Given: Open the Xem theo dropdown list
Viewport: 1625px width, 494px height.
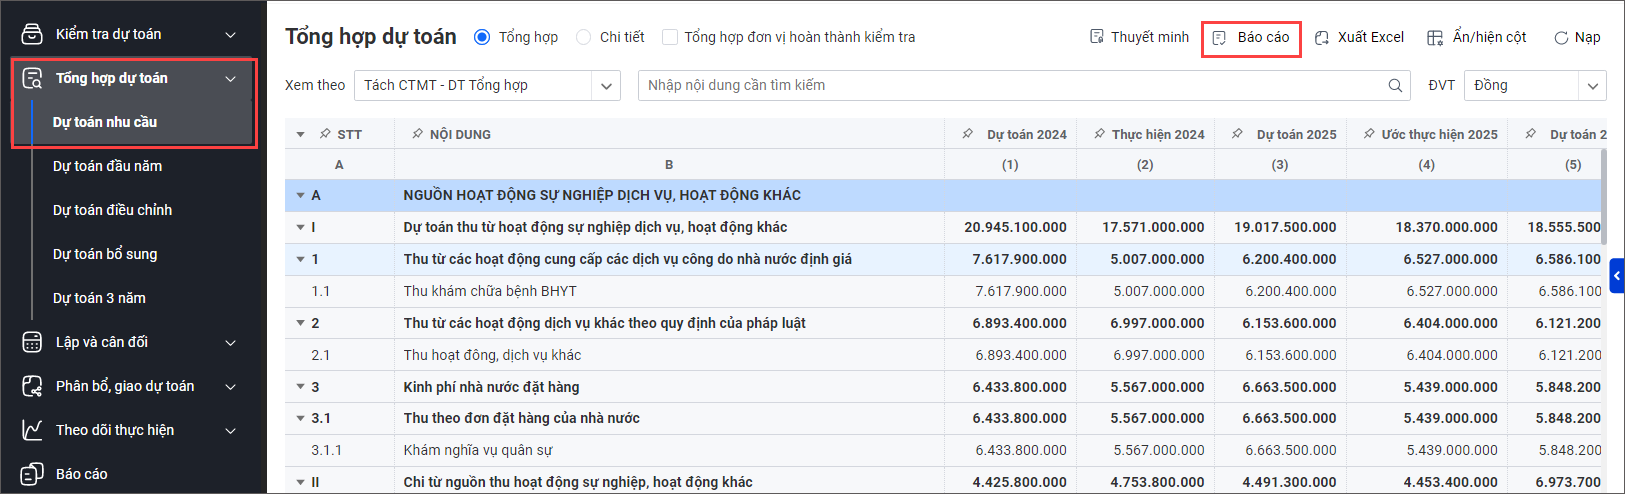Looking at the screenshot, I should pos(606,86).
